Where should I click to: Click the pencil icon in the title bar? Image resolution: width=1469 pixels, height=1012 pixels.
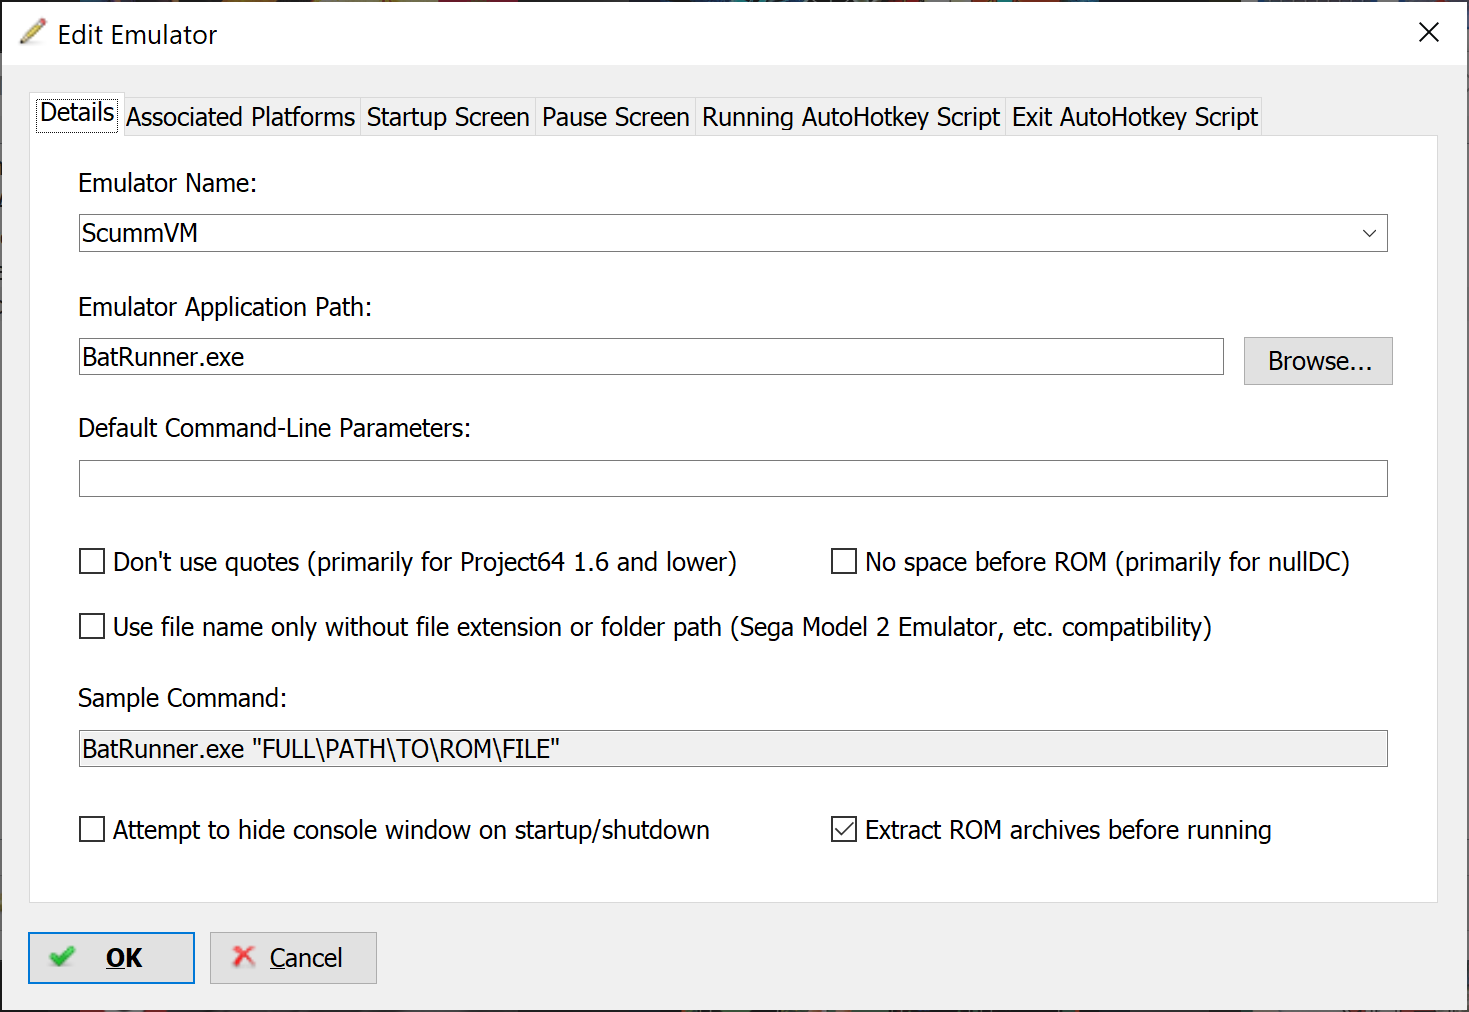[x=33, y=32]
